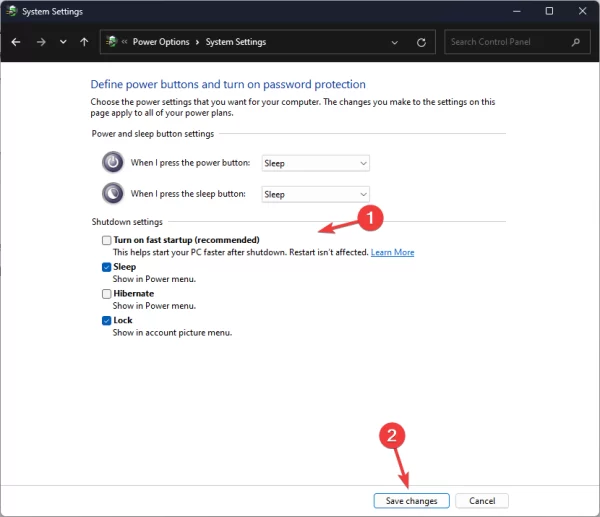Viewport: 600px width, 517px height.
Task: Click heading 'Define power buttons and turn on password protection'
Action: [228, 84]
